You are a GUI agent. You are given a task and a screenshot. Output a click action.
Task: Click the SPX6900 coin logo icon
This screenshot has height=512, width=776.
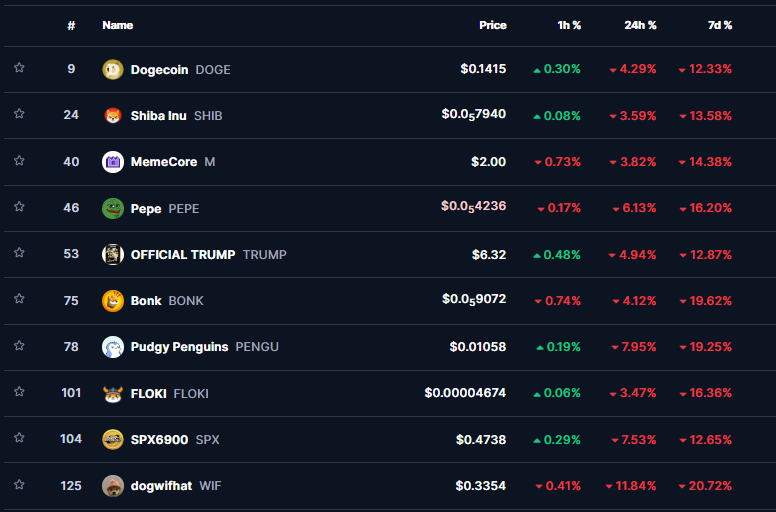click(x=113, y=439)
